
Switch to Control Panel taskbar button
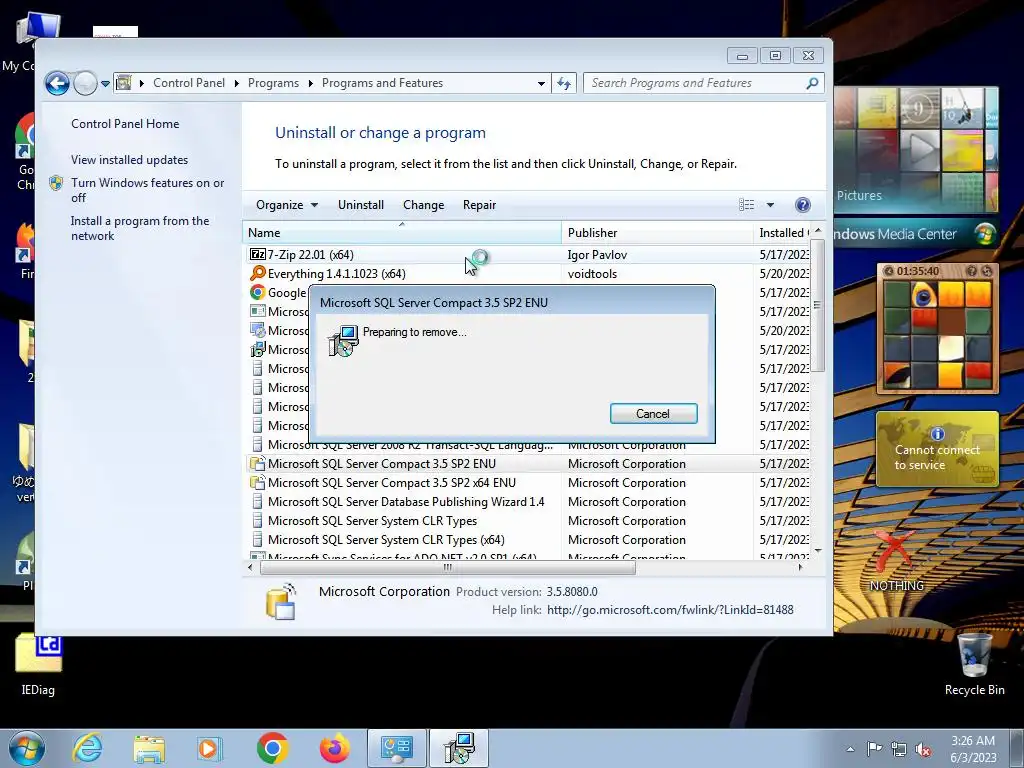pyautogui.click(x=396, y=748)
